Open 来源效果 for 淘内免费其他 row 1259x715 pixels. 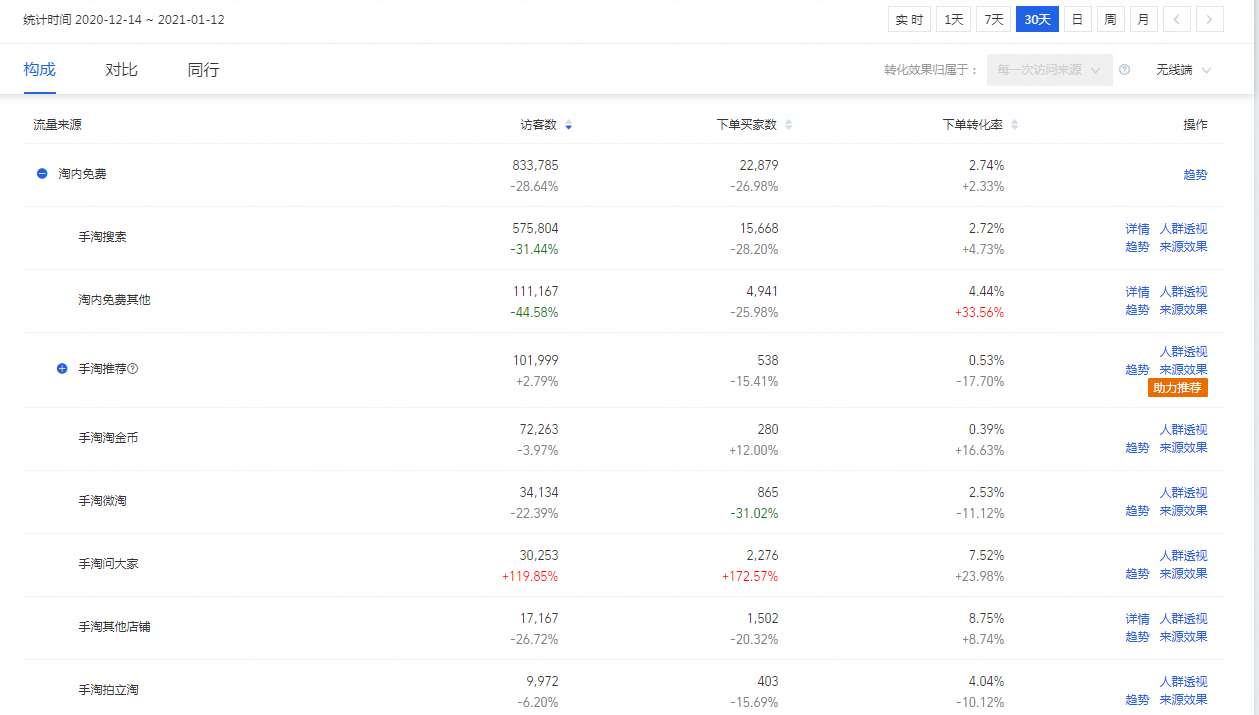1183,310
